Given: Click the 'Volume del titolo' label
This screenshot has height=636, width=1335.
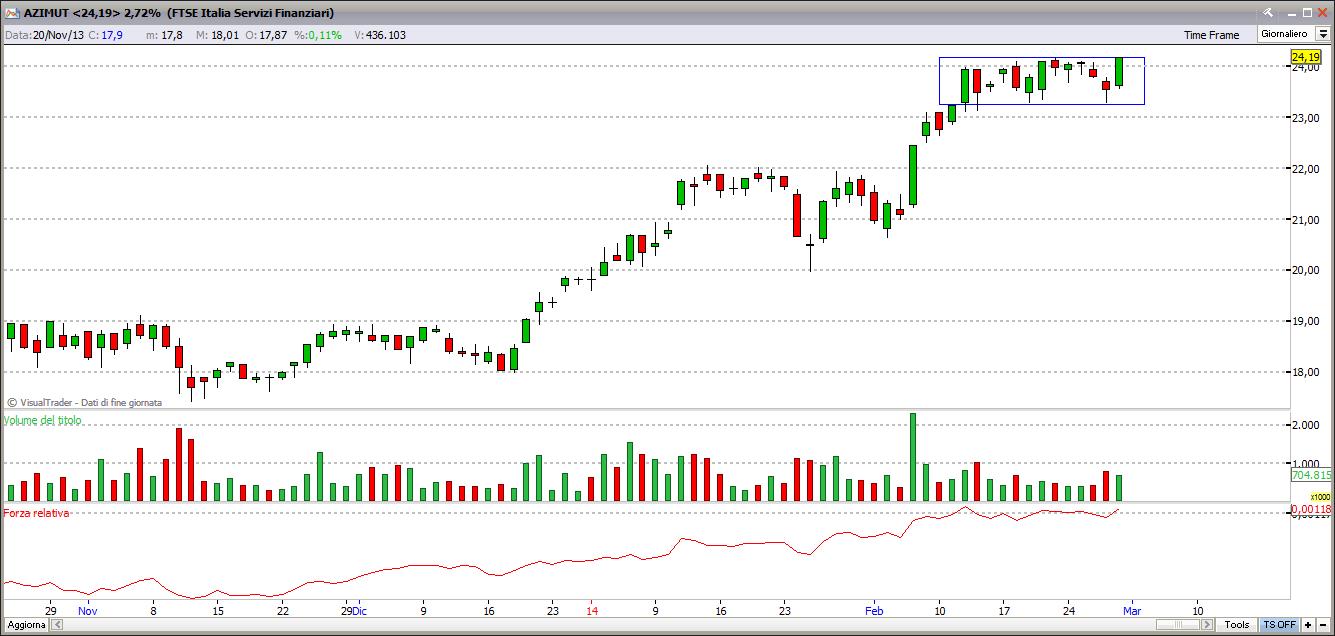Looking at the screenshot, I should pyautogui.click(x=44, y=420).
